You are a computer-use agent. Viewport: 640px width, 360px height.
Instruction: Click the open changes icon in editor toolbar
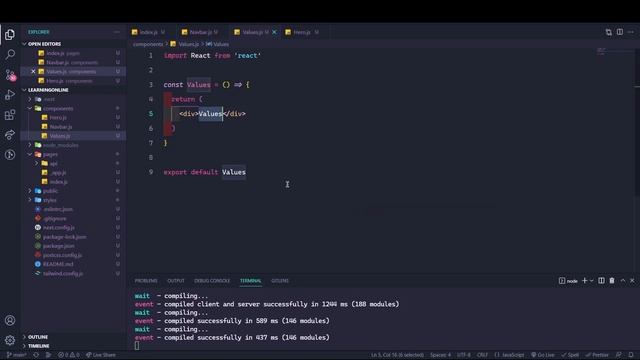coord(609,32)
